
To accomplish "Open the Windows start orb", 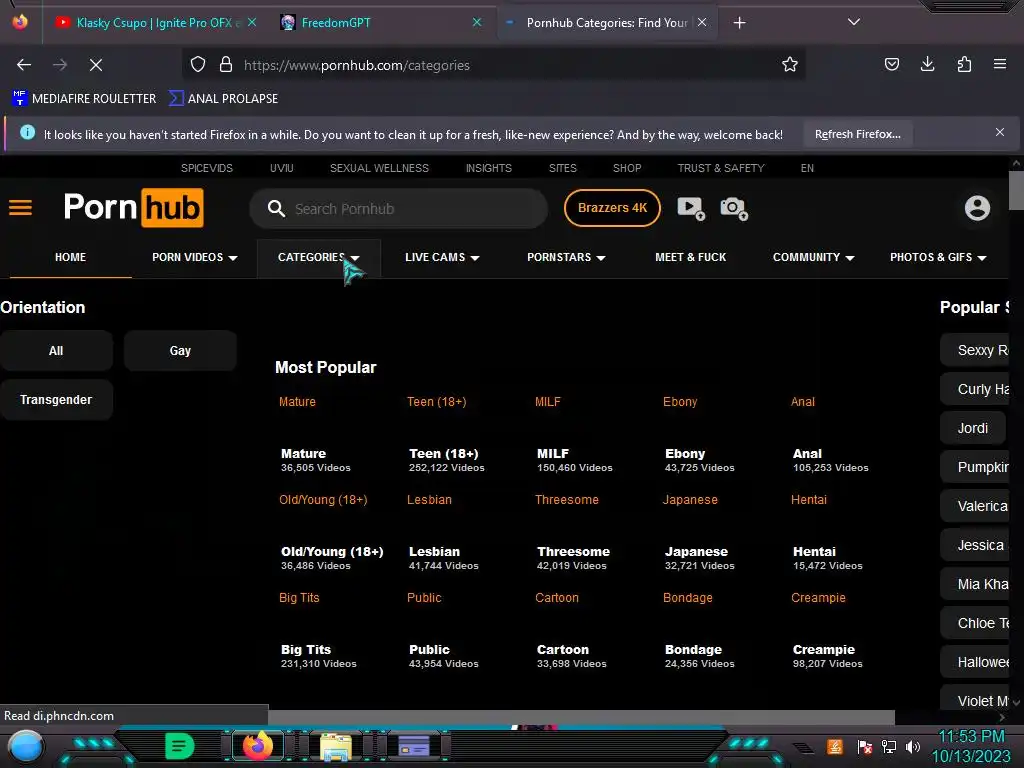I will 26,747.
